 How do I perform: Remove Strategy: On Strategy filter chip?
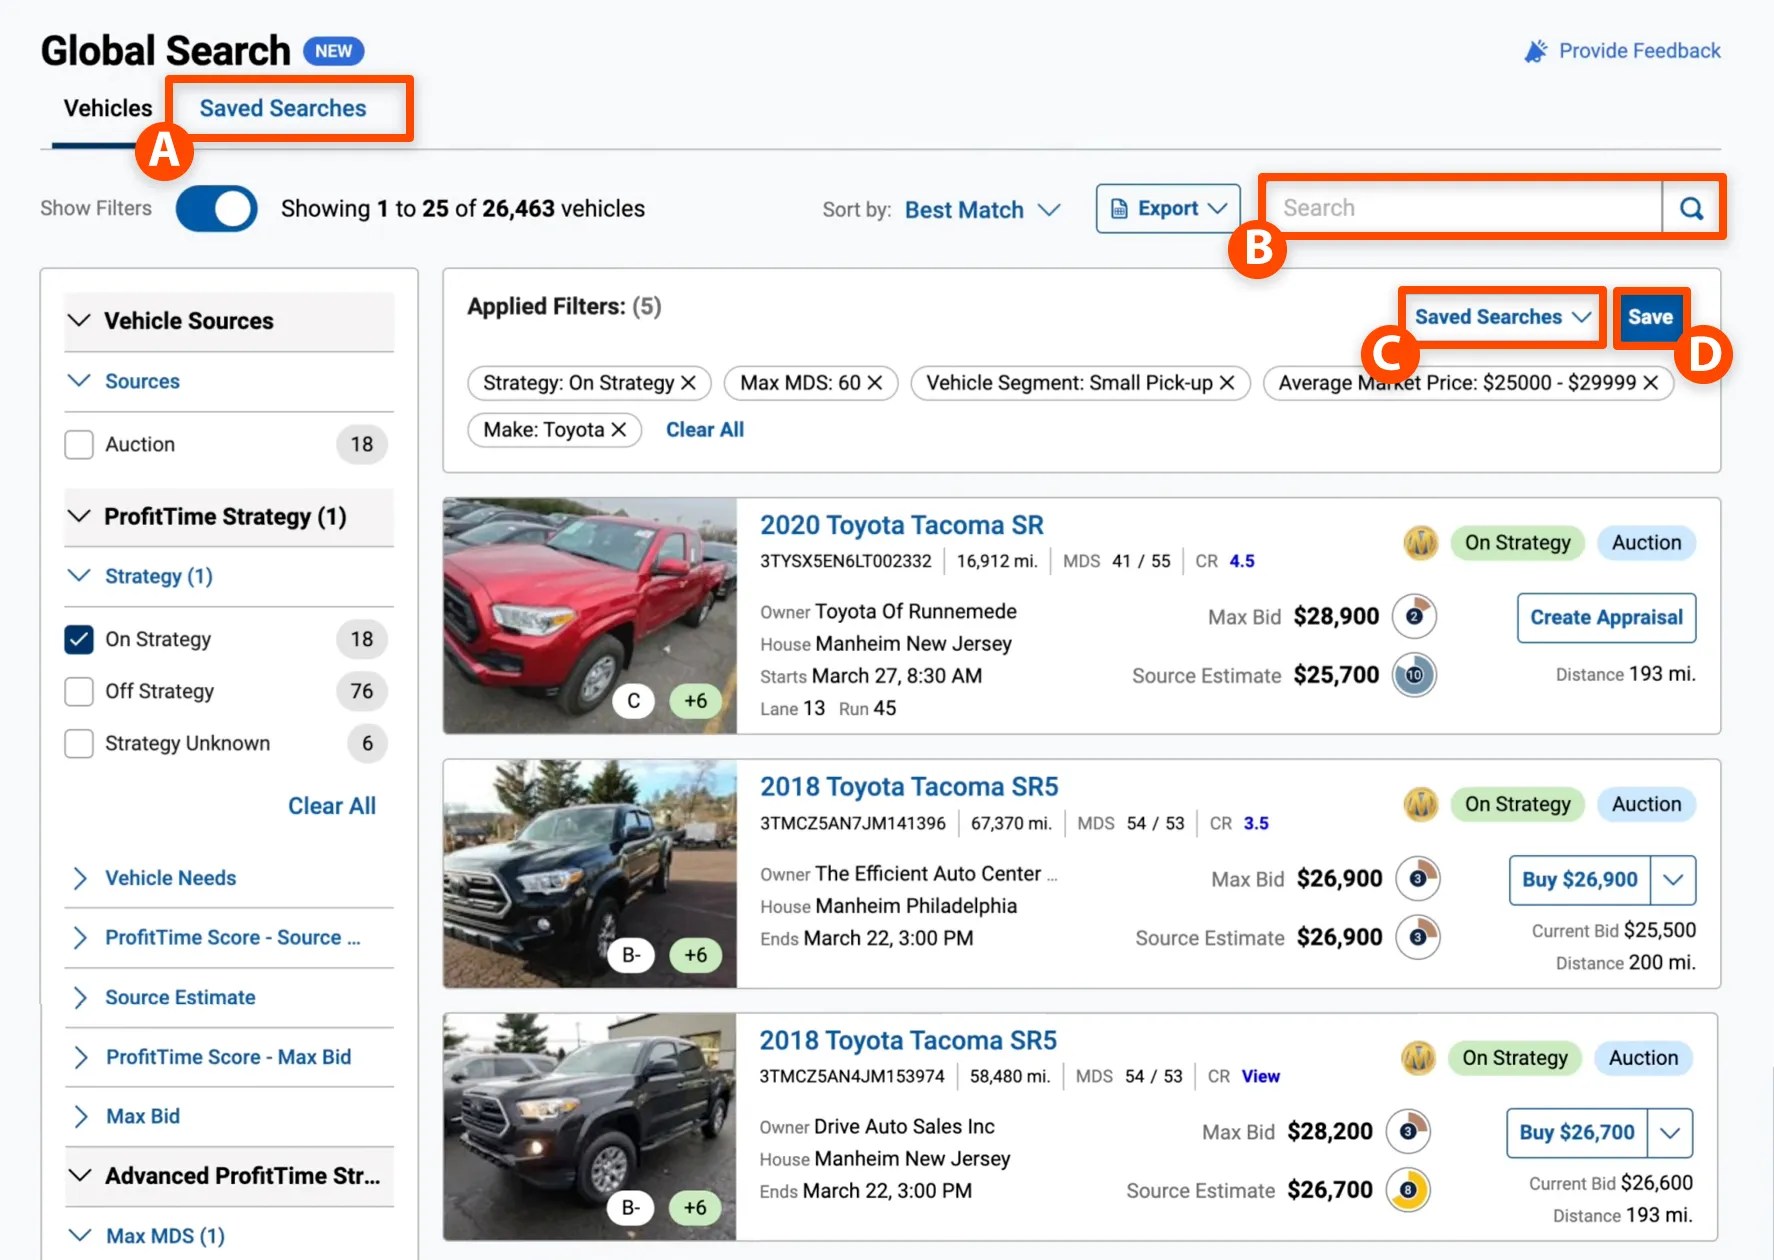click(688, 383)
